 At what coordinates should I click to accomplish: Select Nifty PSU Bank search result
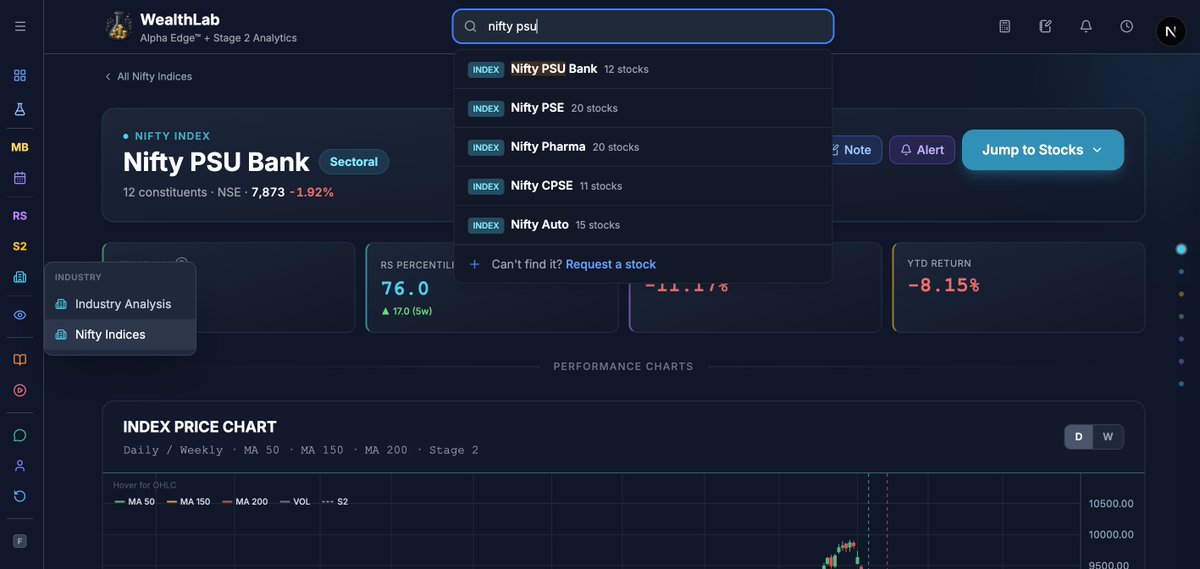pos(643,69)
